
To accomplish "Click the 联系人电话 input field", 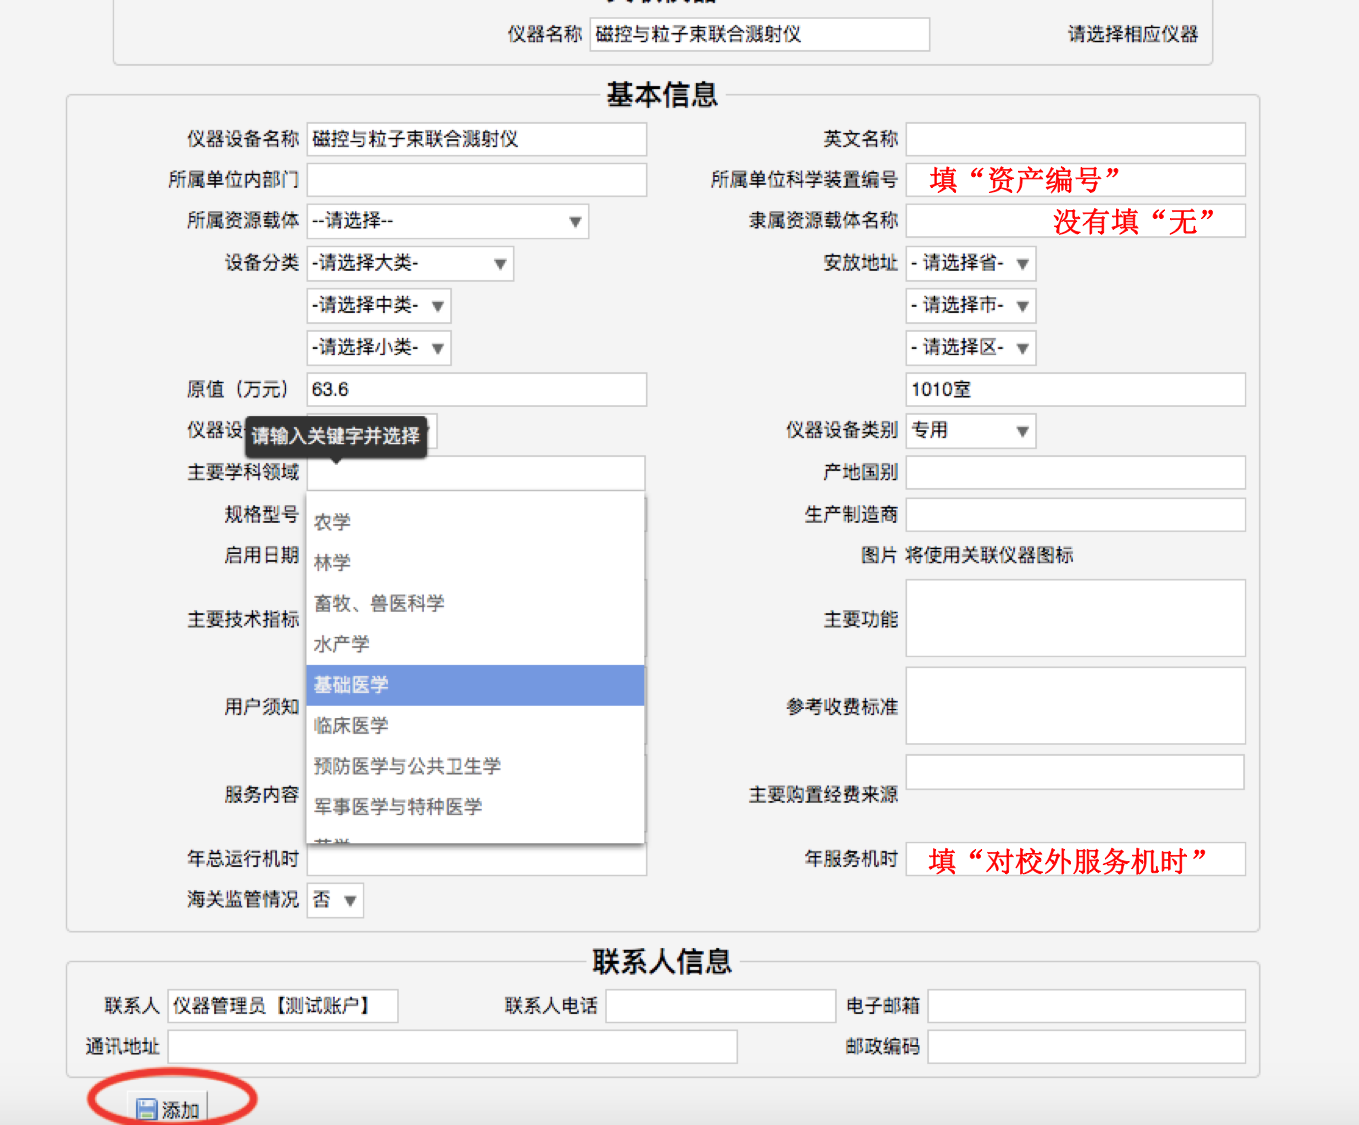I will 721,1006.
